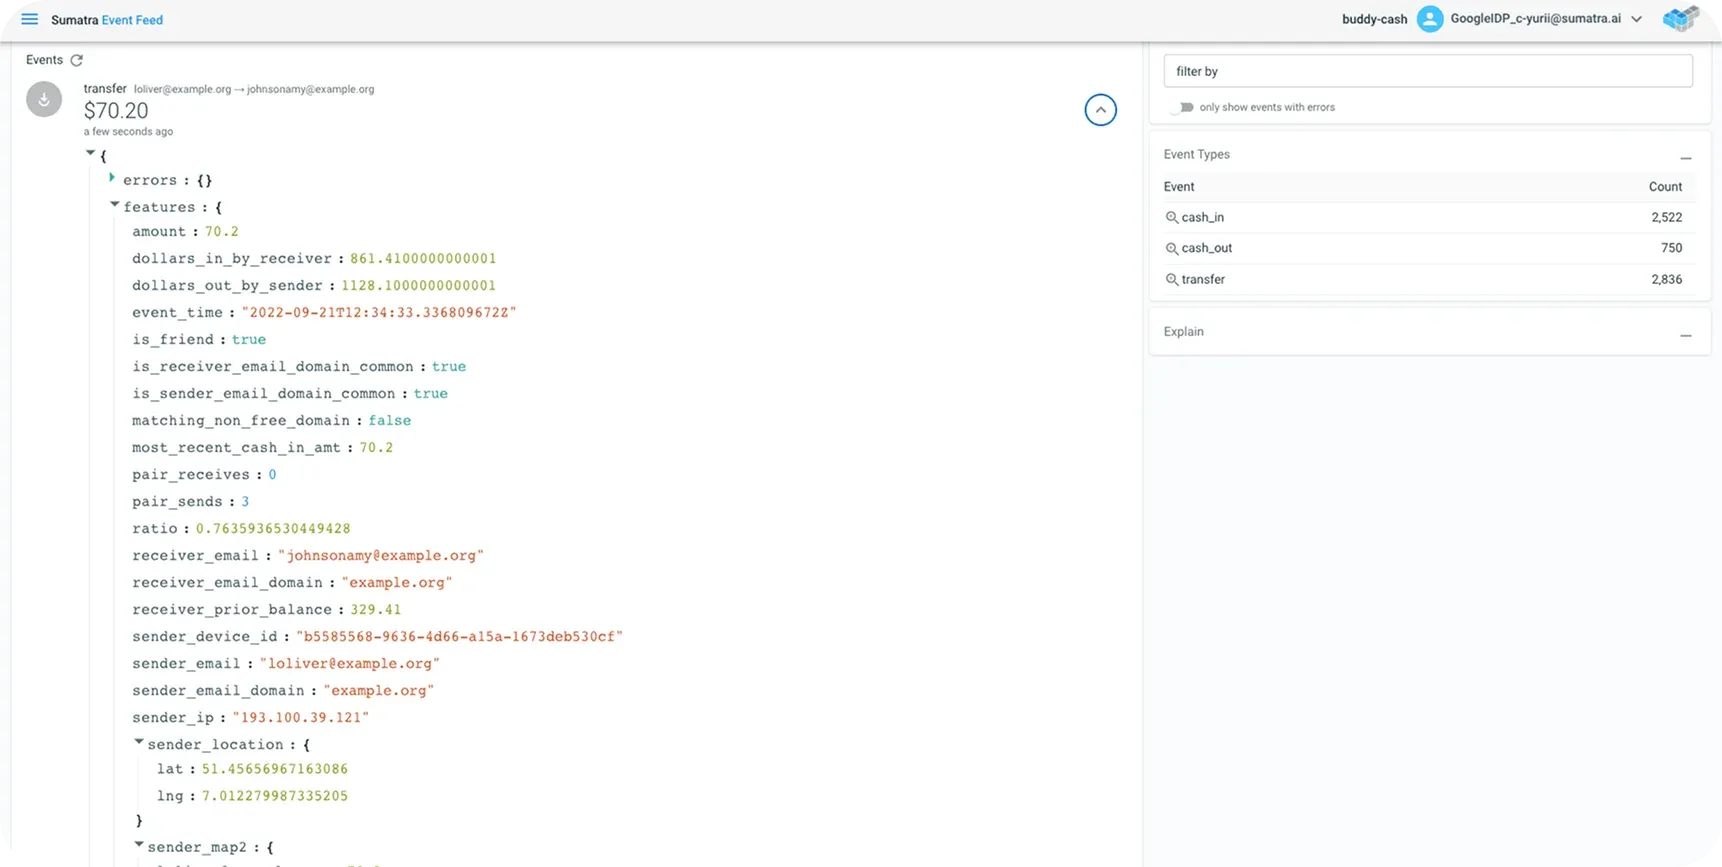Click the transfer event download icon
The image size is (1722, 867).
point(44,100)
